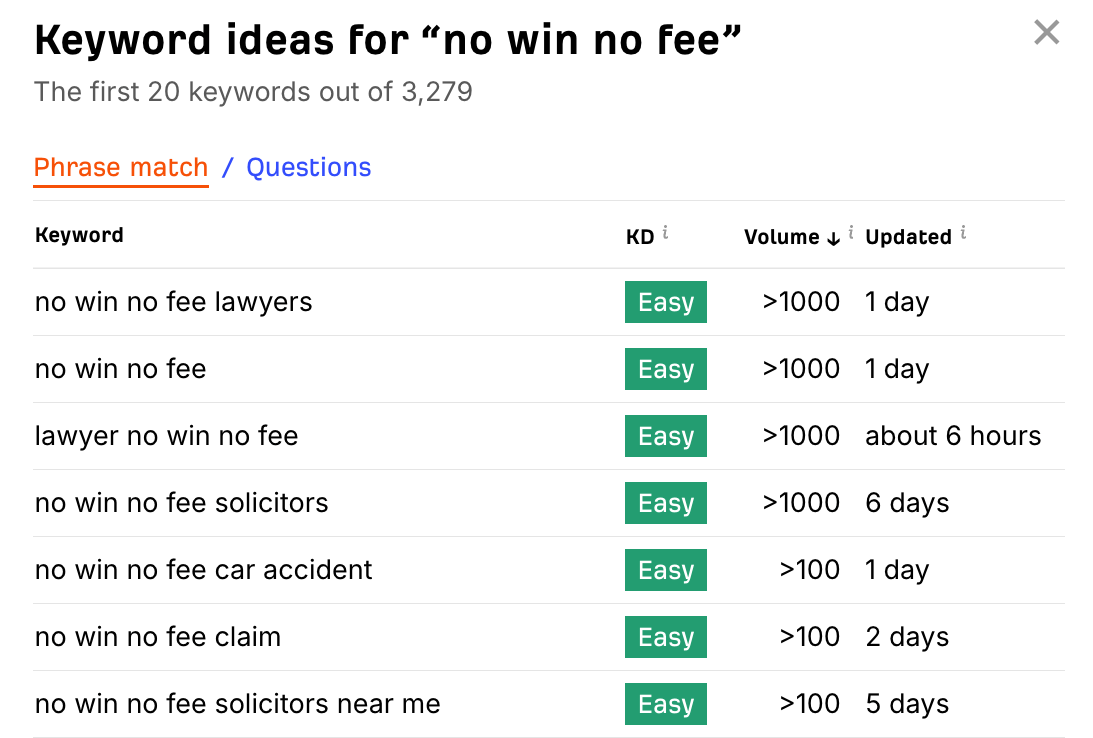The height and width of the screenshot is (738, 1093).
Task: Open the keyword 'no win no fee solicitors near me'
Action: click(237, 704)
